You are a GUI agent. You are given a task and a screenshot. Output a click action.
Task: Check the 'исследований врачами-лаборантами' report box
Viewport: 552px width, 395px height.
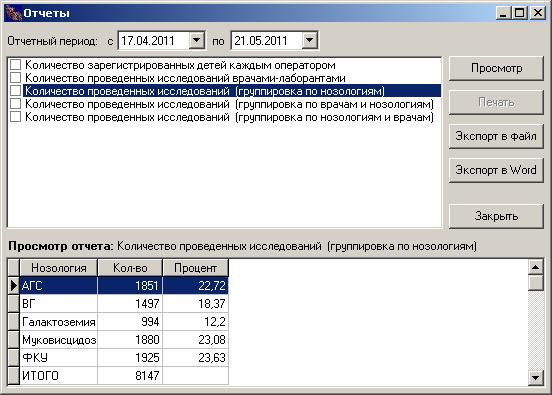pyautogui.click(x=15, y=78)
